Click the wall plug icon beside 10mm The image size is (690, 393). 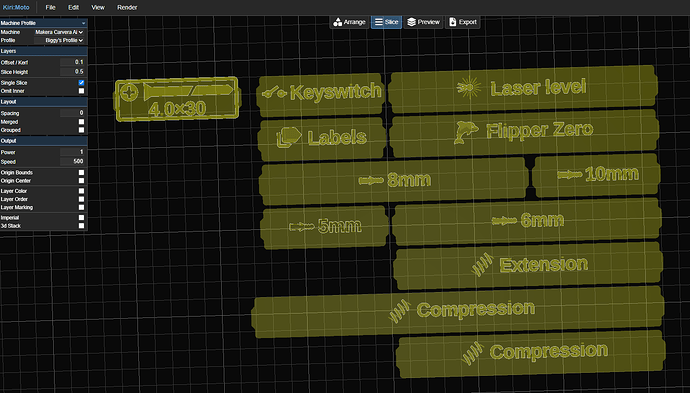[569, 175]
